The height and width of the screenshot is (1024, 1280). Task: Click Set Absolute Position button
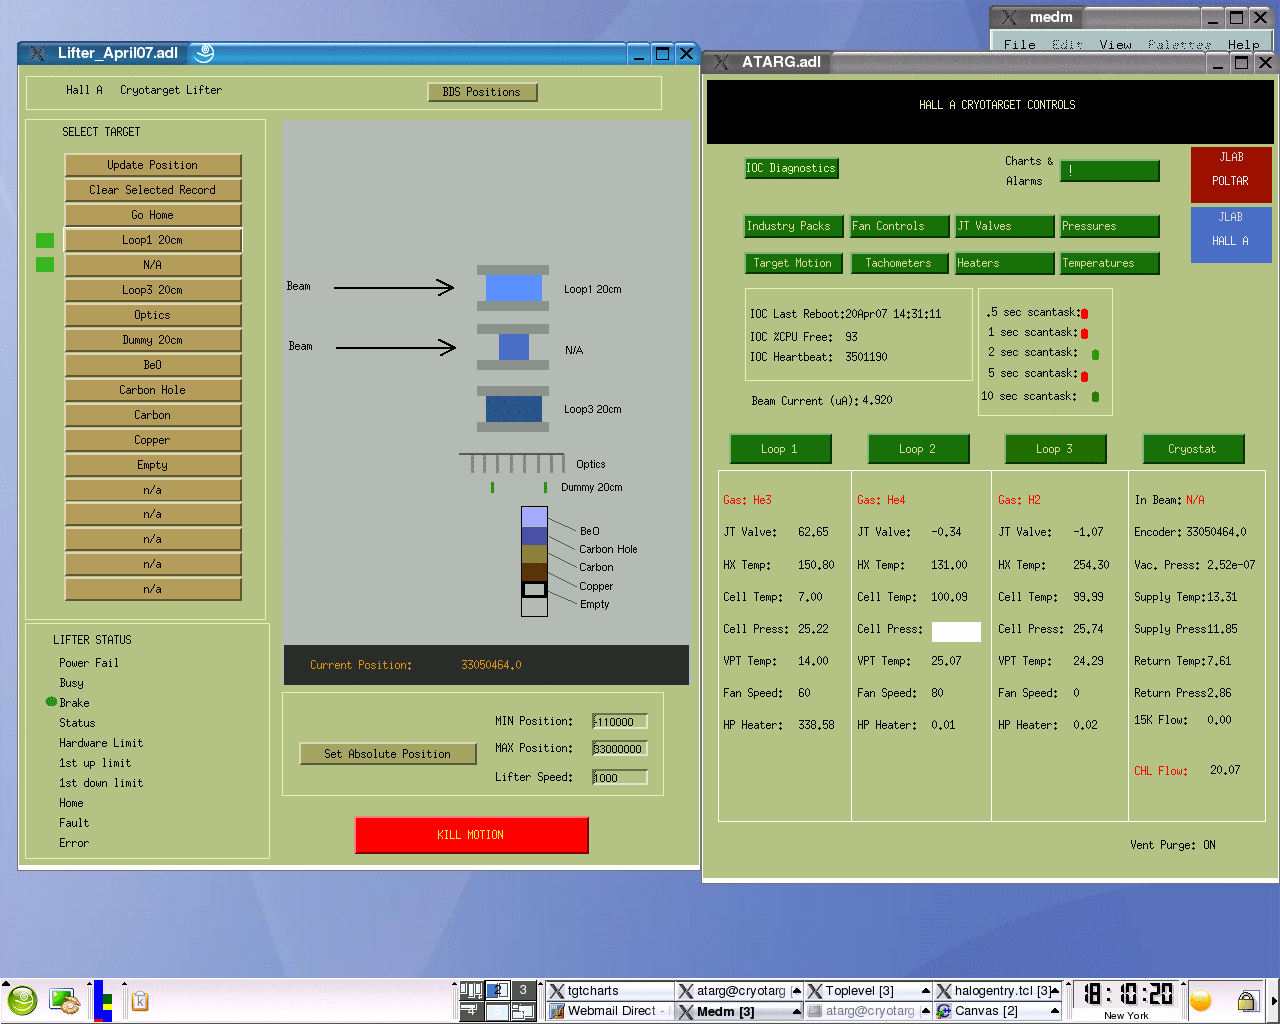click(x=388, y=754)
